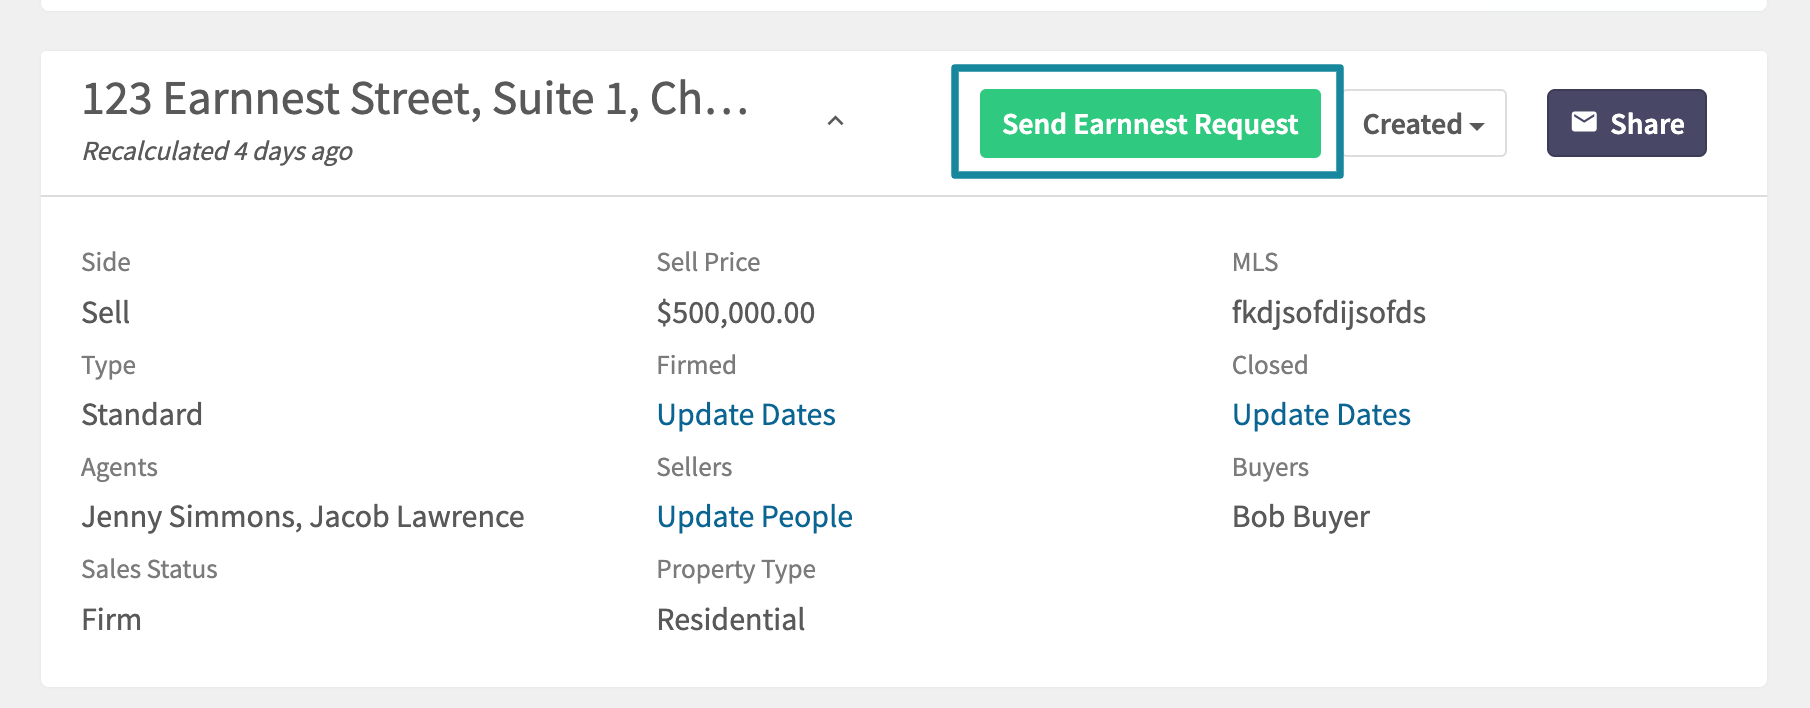Click the Send Earnnest Request button
1810x708 pixels.
(x=1150, y=124)
